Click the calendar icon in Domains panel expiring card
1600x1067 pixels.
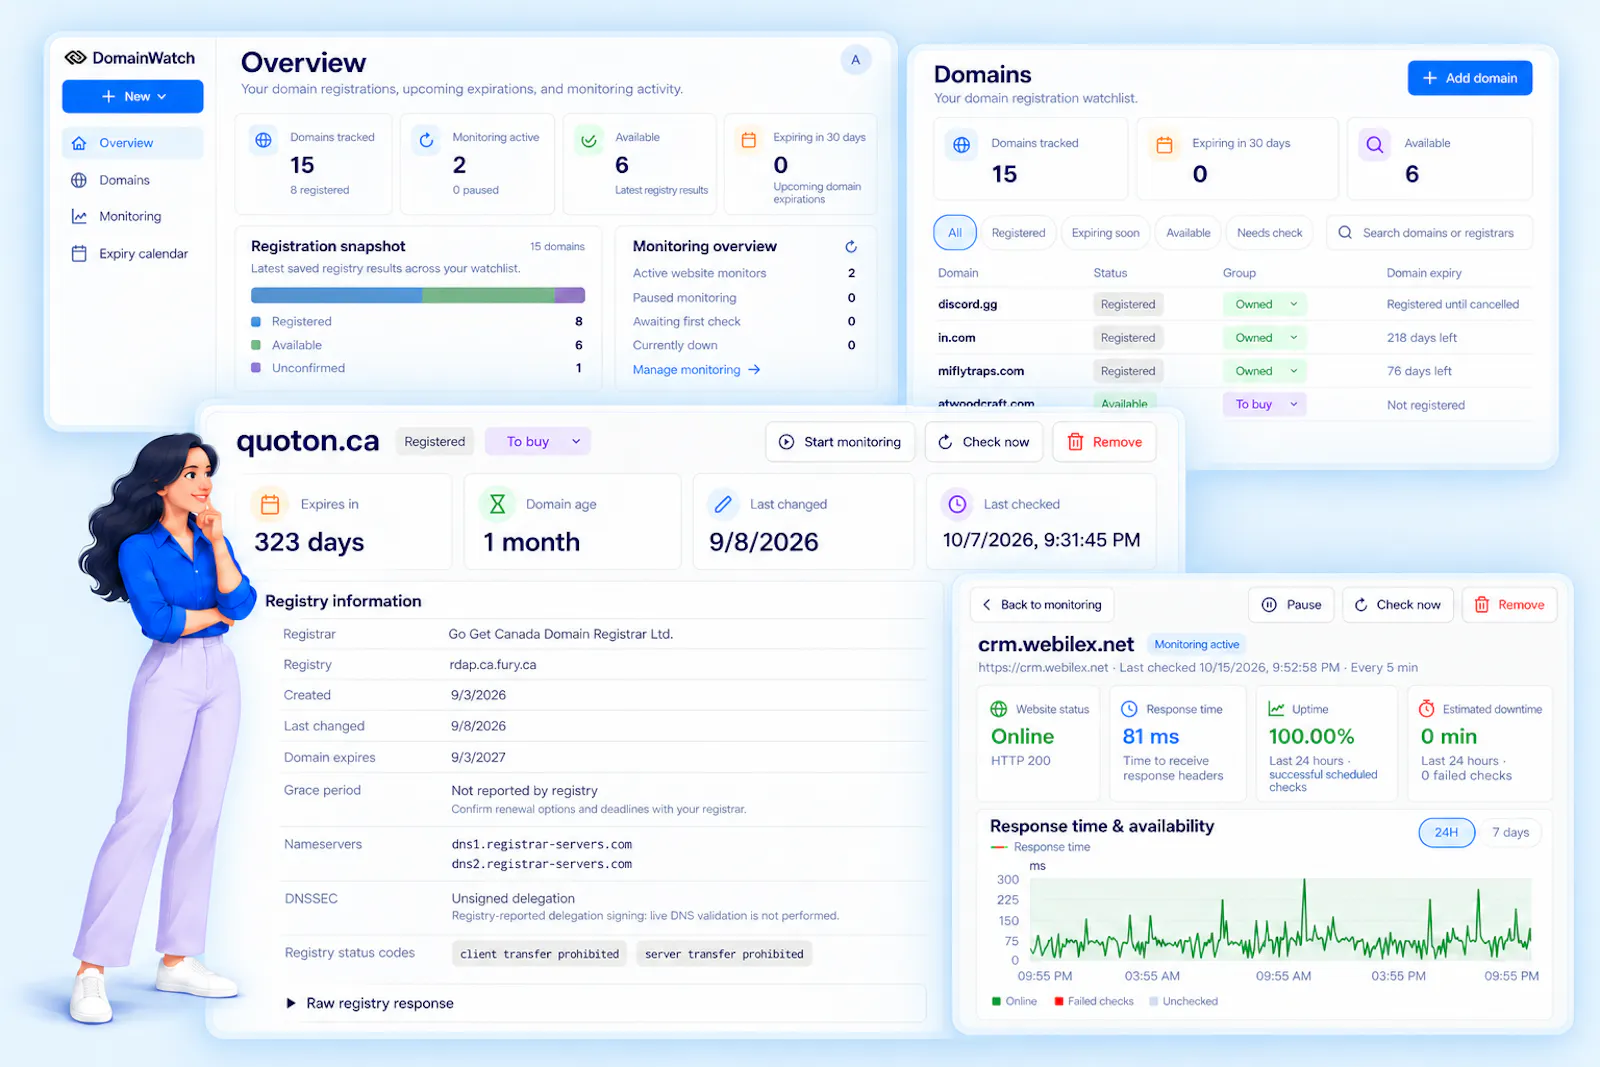click(1164, 145)
